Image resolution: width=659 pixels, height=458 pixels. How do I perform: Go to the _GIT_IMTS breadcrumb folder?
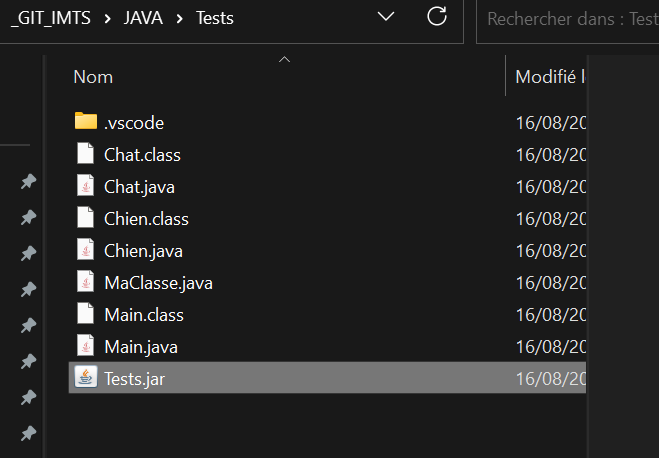(51, 17)
